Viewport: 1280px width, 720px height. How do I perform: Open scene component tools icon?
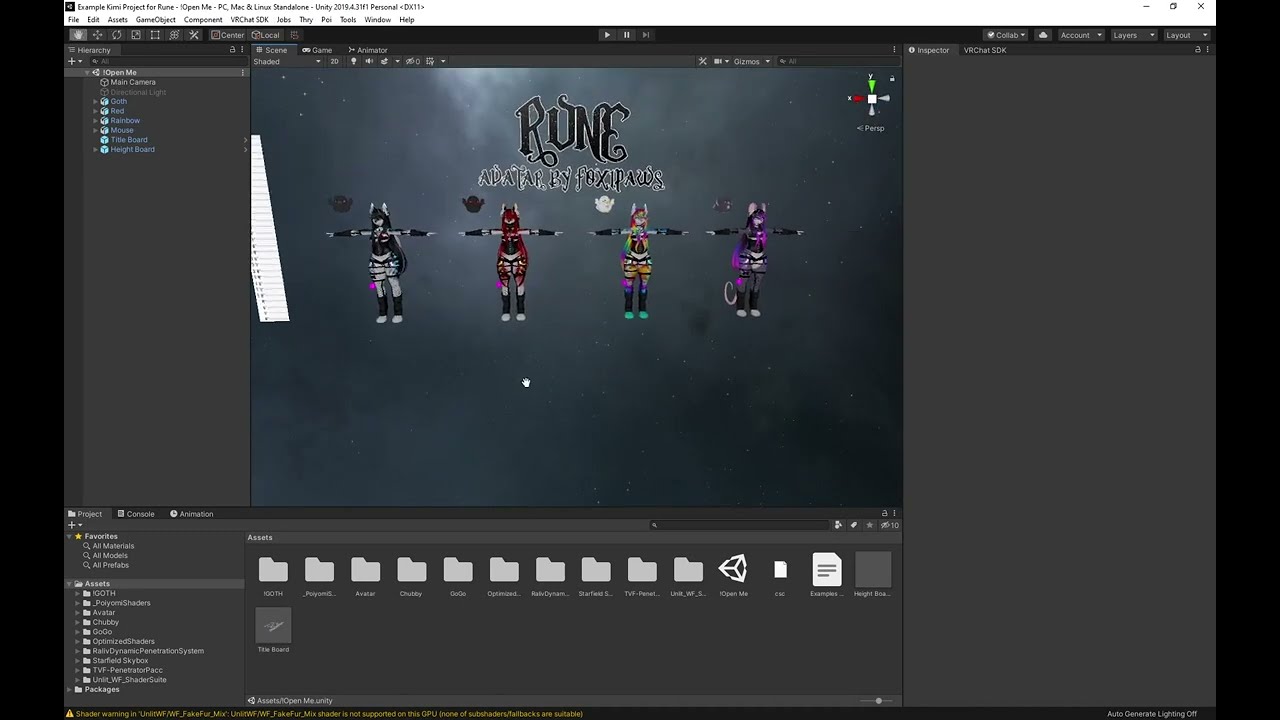pyautogui.click(x=703, y=61)
